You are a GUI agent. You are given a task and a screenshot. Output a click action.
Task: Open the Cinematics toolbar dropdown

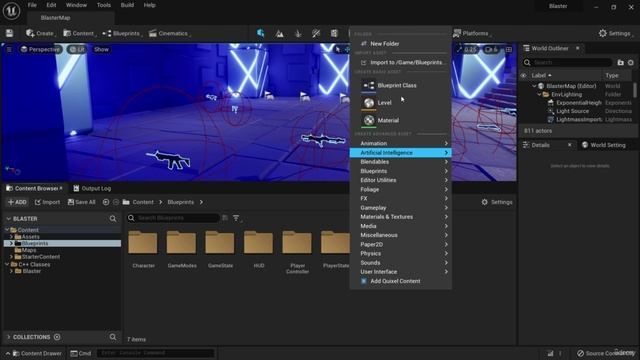169,33
